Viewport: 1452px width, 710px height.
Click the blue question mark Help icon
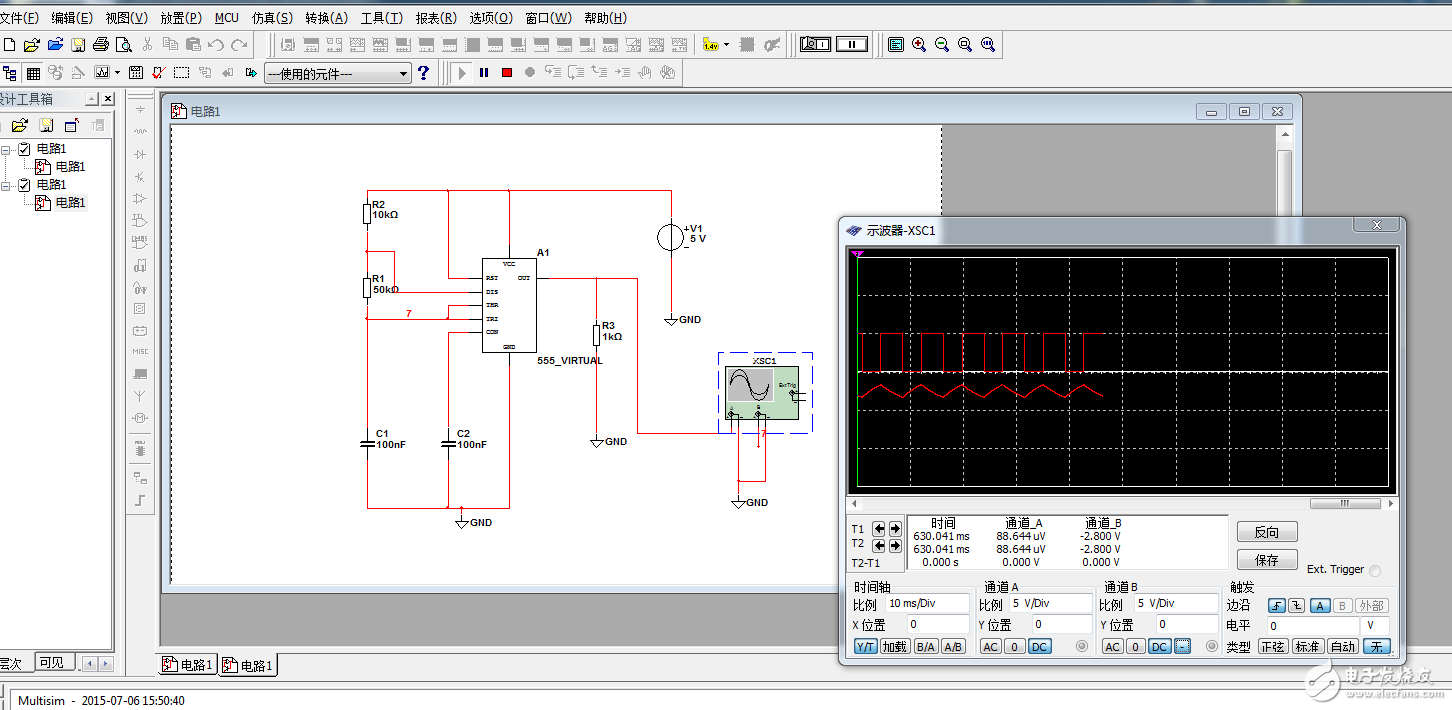point(423,73)
